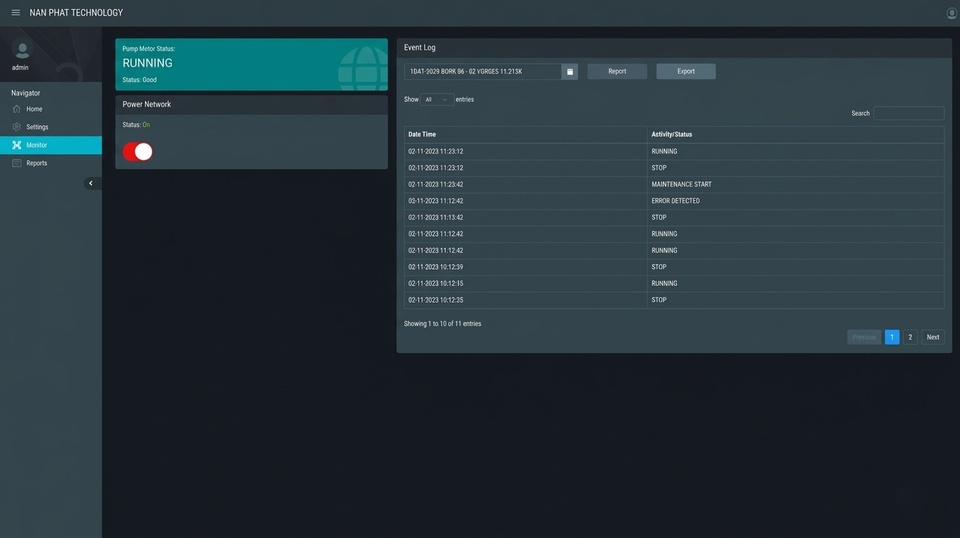Open the calendar date picker icon
This screenshot has width=960, height=538.
pos(570,72)
